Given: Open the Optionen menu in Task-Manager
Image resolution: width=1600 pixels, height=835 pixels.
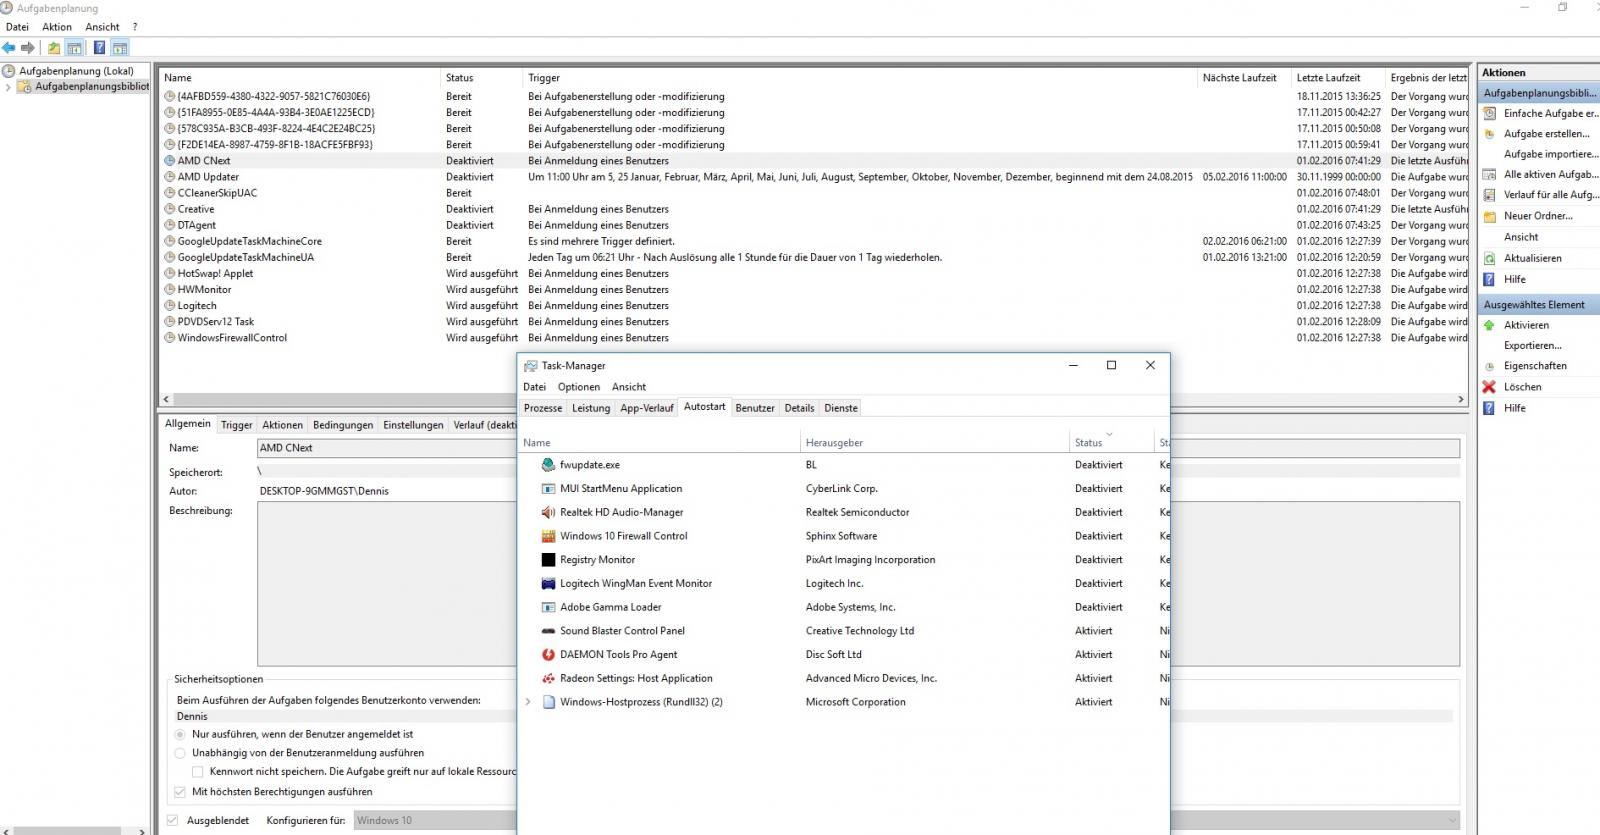Looking at the screenshot, I should point(579,387).
